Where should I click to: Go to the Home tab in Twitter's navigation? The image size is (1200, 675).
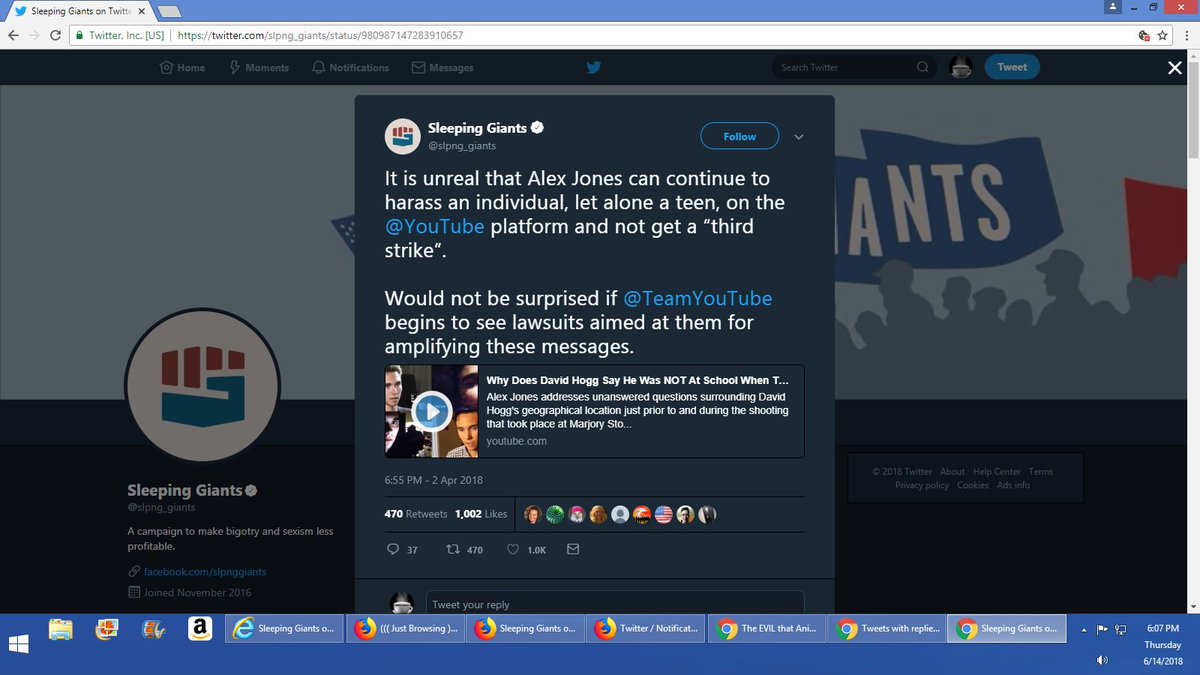(182, 67)
